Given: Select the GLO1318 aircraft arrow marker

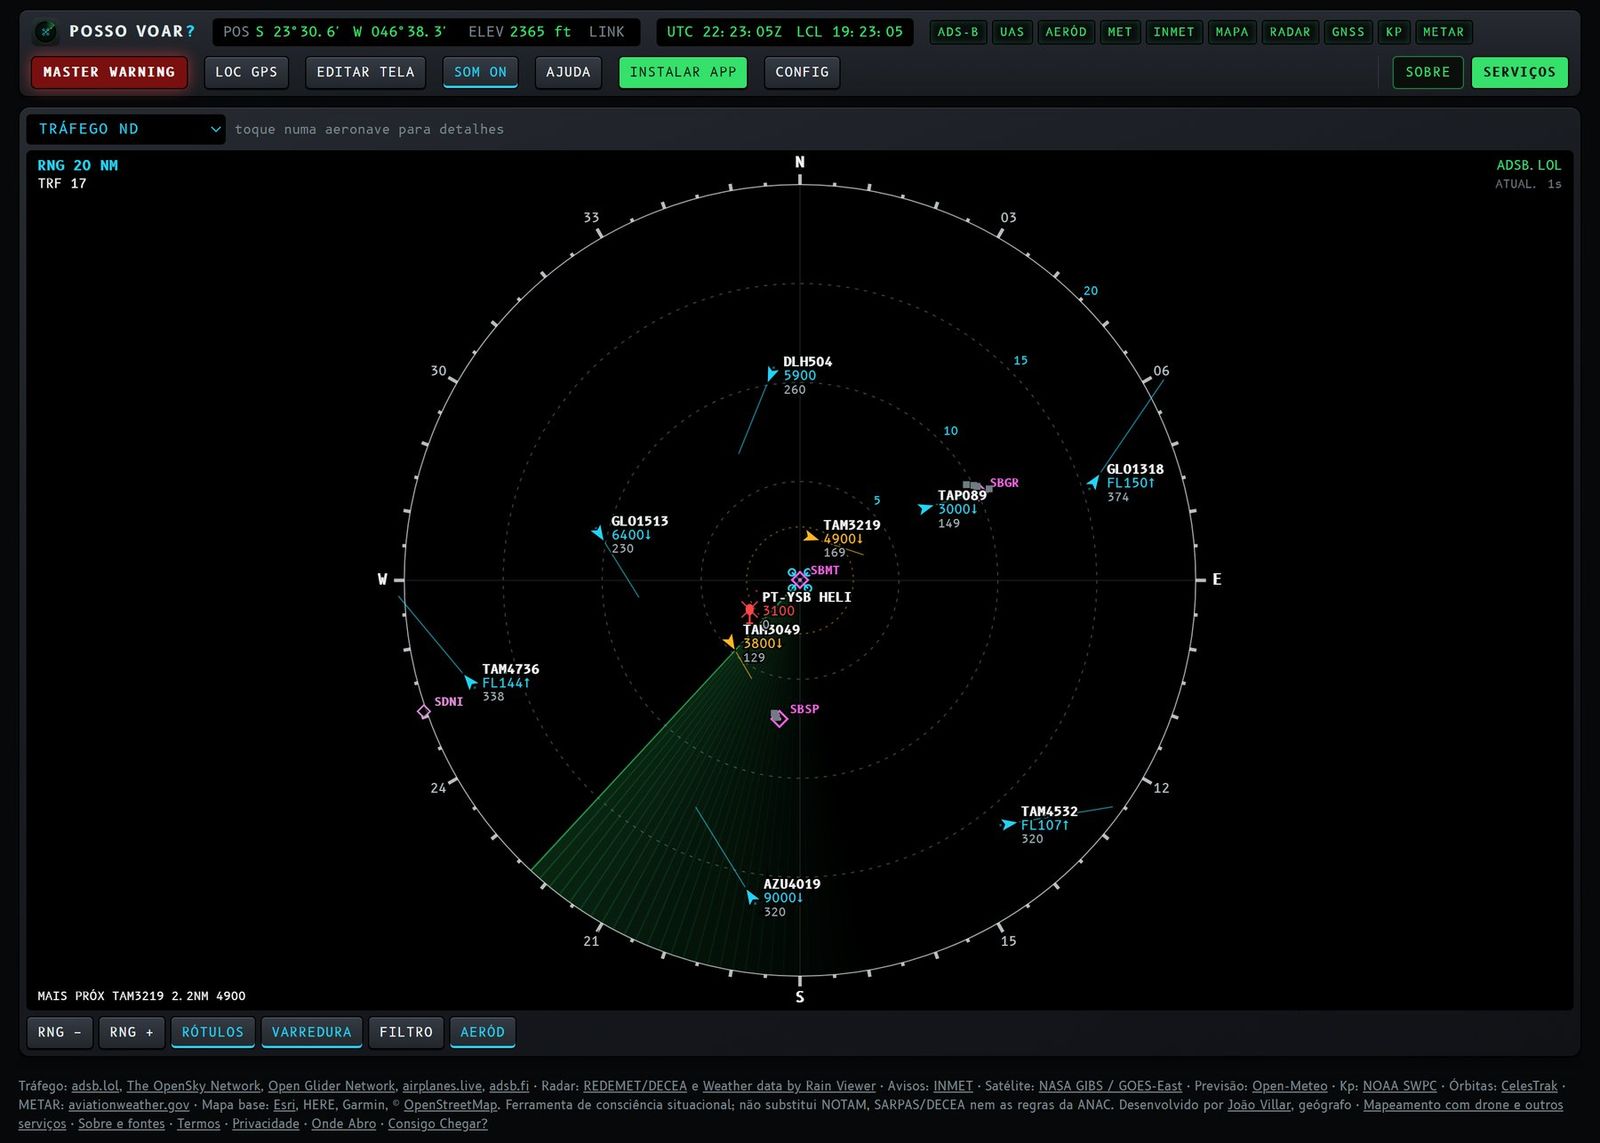Looking at the screenshot, I should (1093, 482).
